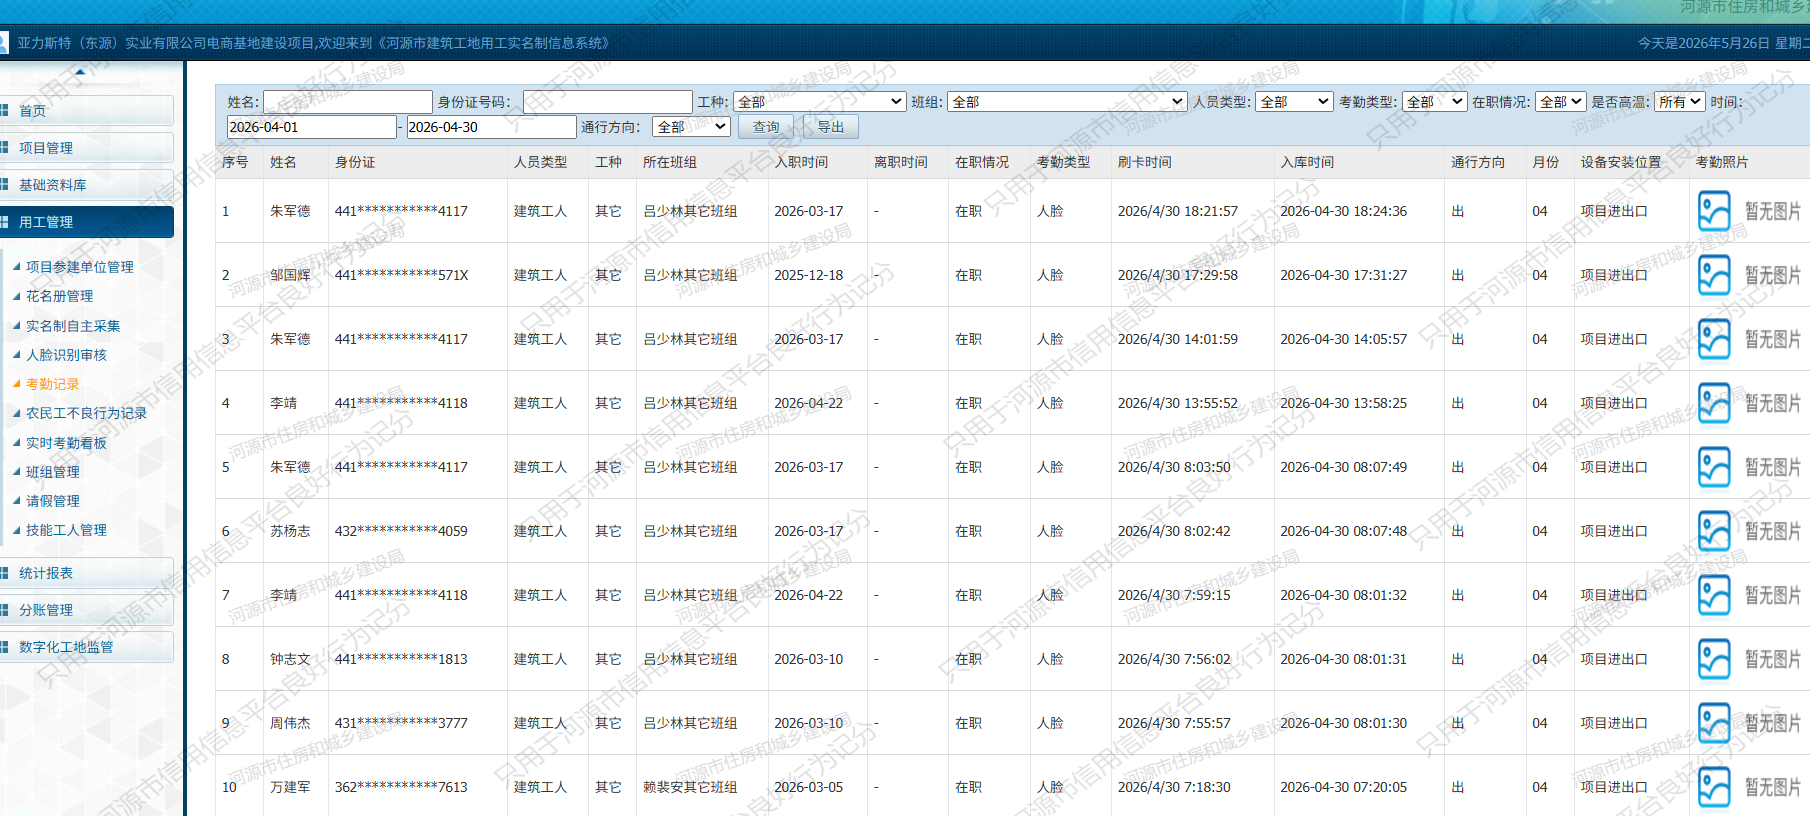Select 用工管理 menu

coord(86,222)
